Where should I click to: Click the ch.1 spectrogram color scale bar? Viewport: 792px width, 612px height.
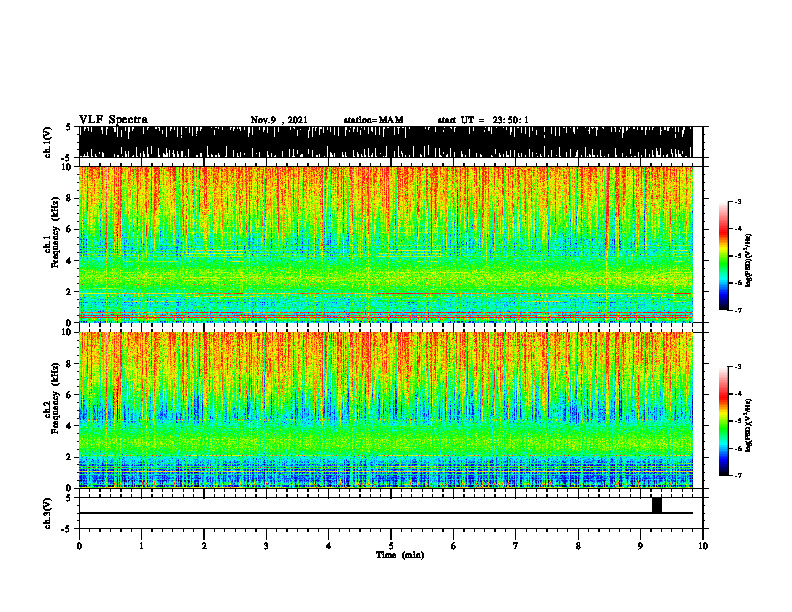[x=723, y=256]
